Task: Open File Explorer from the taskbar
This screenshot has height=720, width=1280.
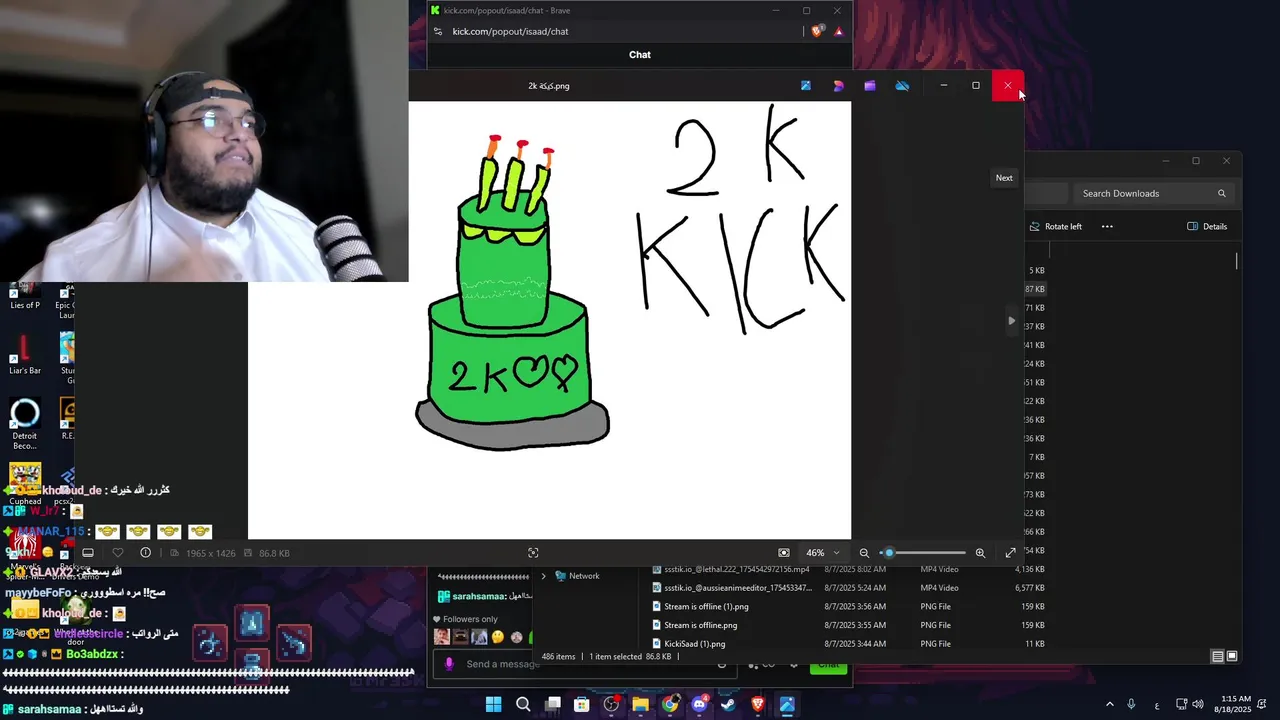Action: pos(640,704)
